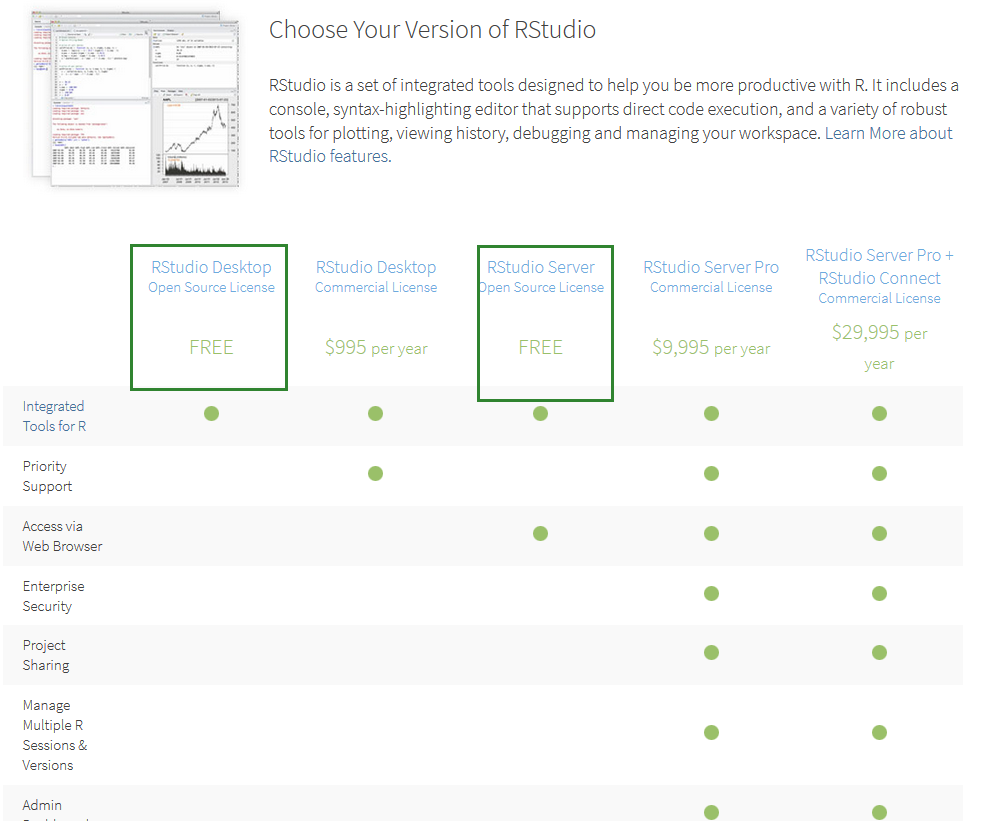This screenshot has height=821, width=994.
Task: Click the 'Enterprise Security' row label
Action: (53, 596)
